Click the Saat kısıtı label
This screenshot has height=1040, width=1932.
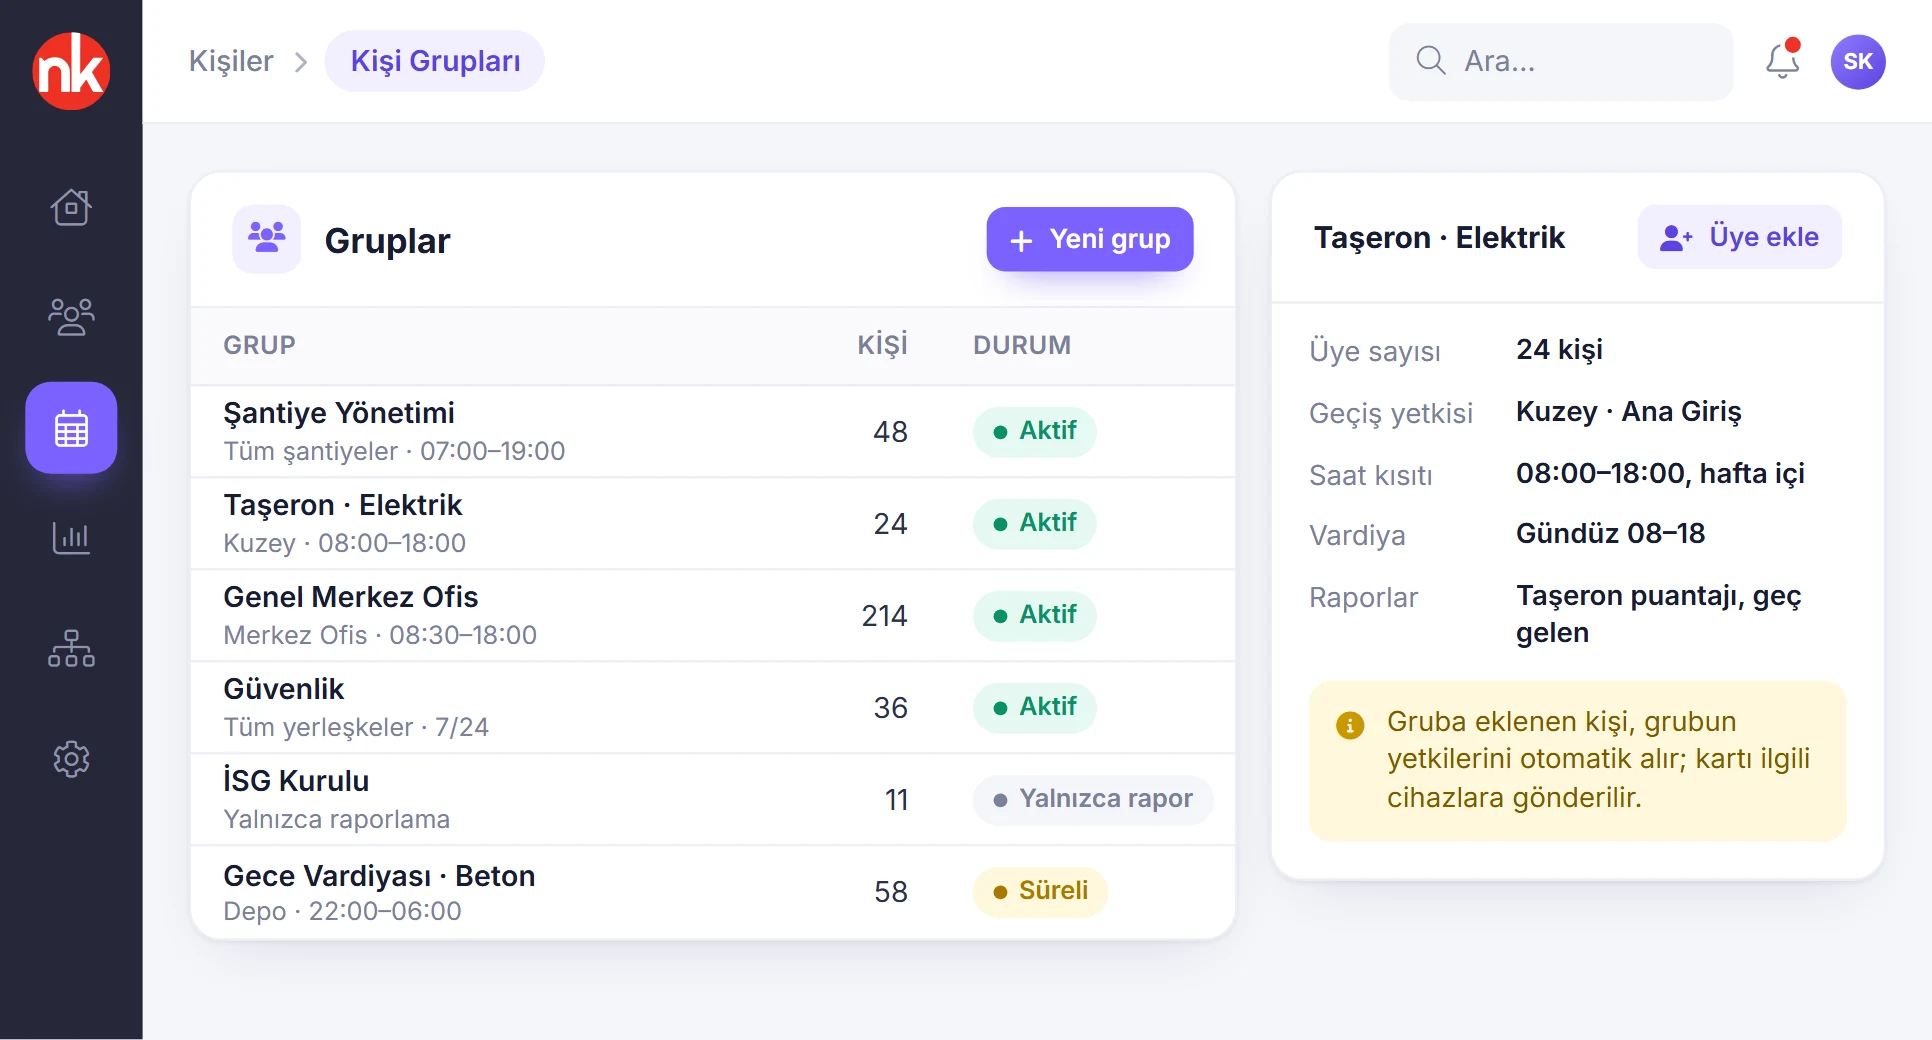(x=1371, y=475)
